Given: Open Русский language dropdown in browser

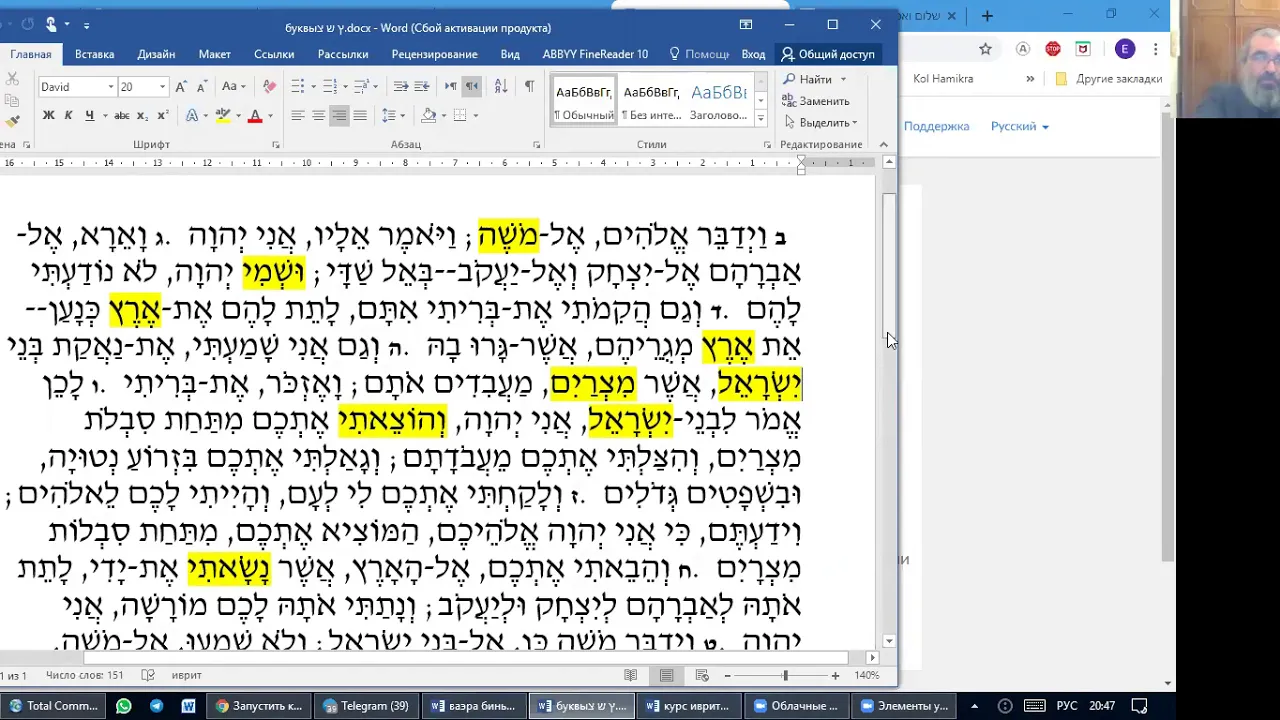Looking at the screenshot, I should point(1020,127).
